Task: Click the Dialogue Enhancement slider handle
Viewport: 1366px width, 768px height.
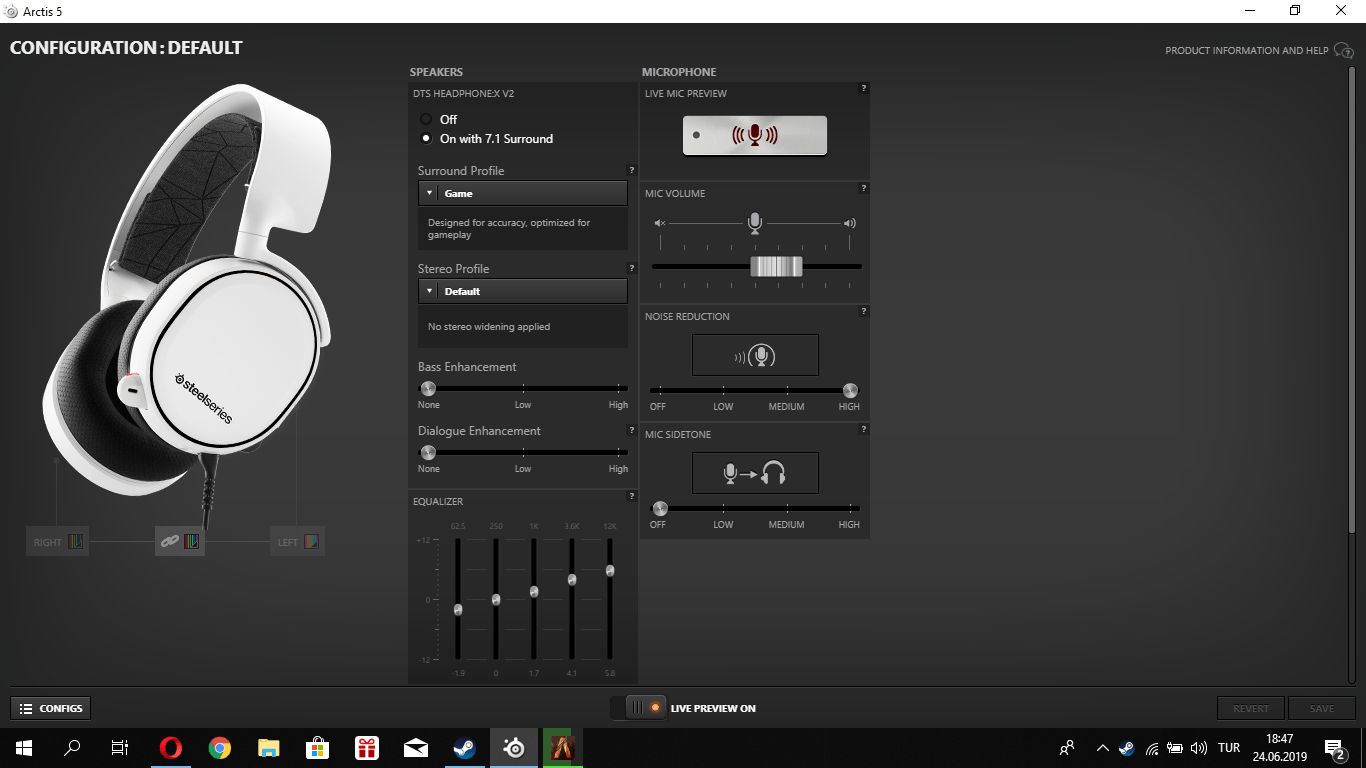Action: pos(428,452)
